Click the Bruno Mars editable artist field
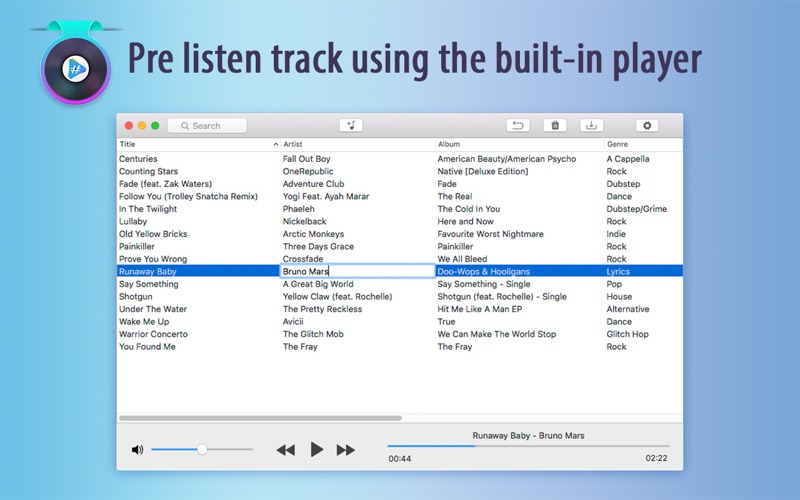 [358, 271]
